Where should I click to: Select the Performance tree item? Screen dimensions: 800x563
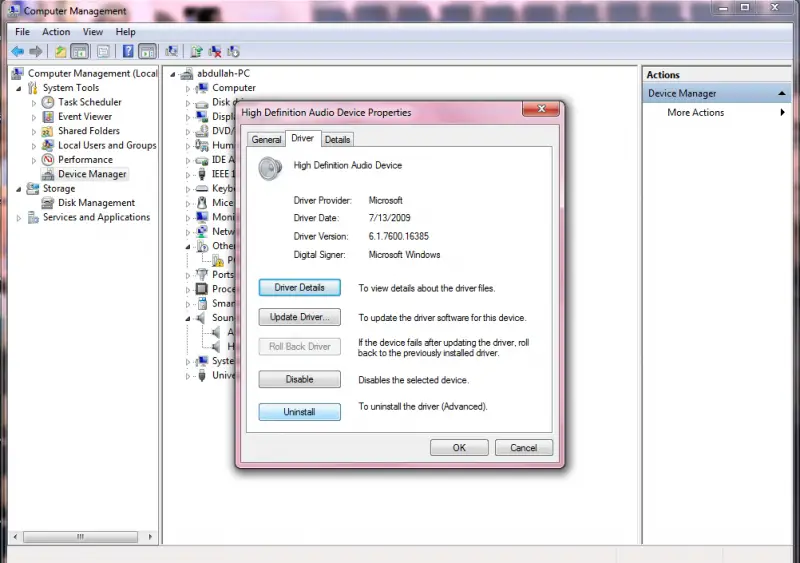point(85,160)
